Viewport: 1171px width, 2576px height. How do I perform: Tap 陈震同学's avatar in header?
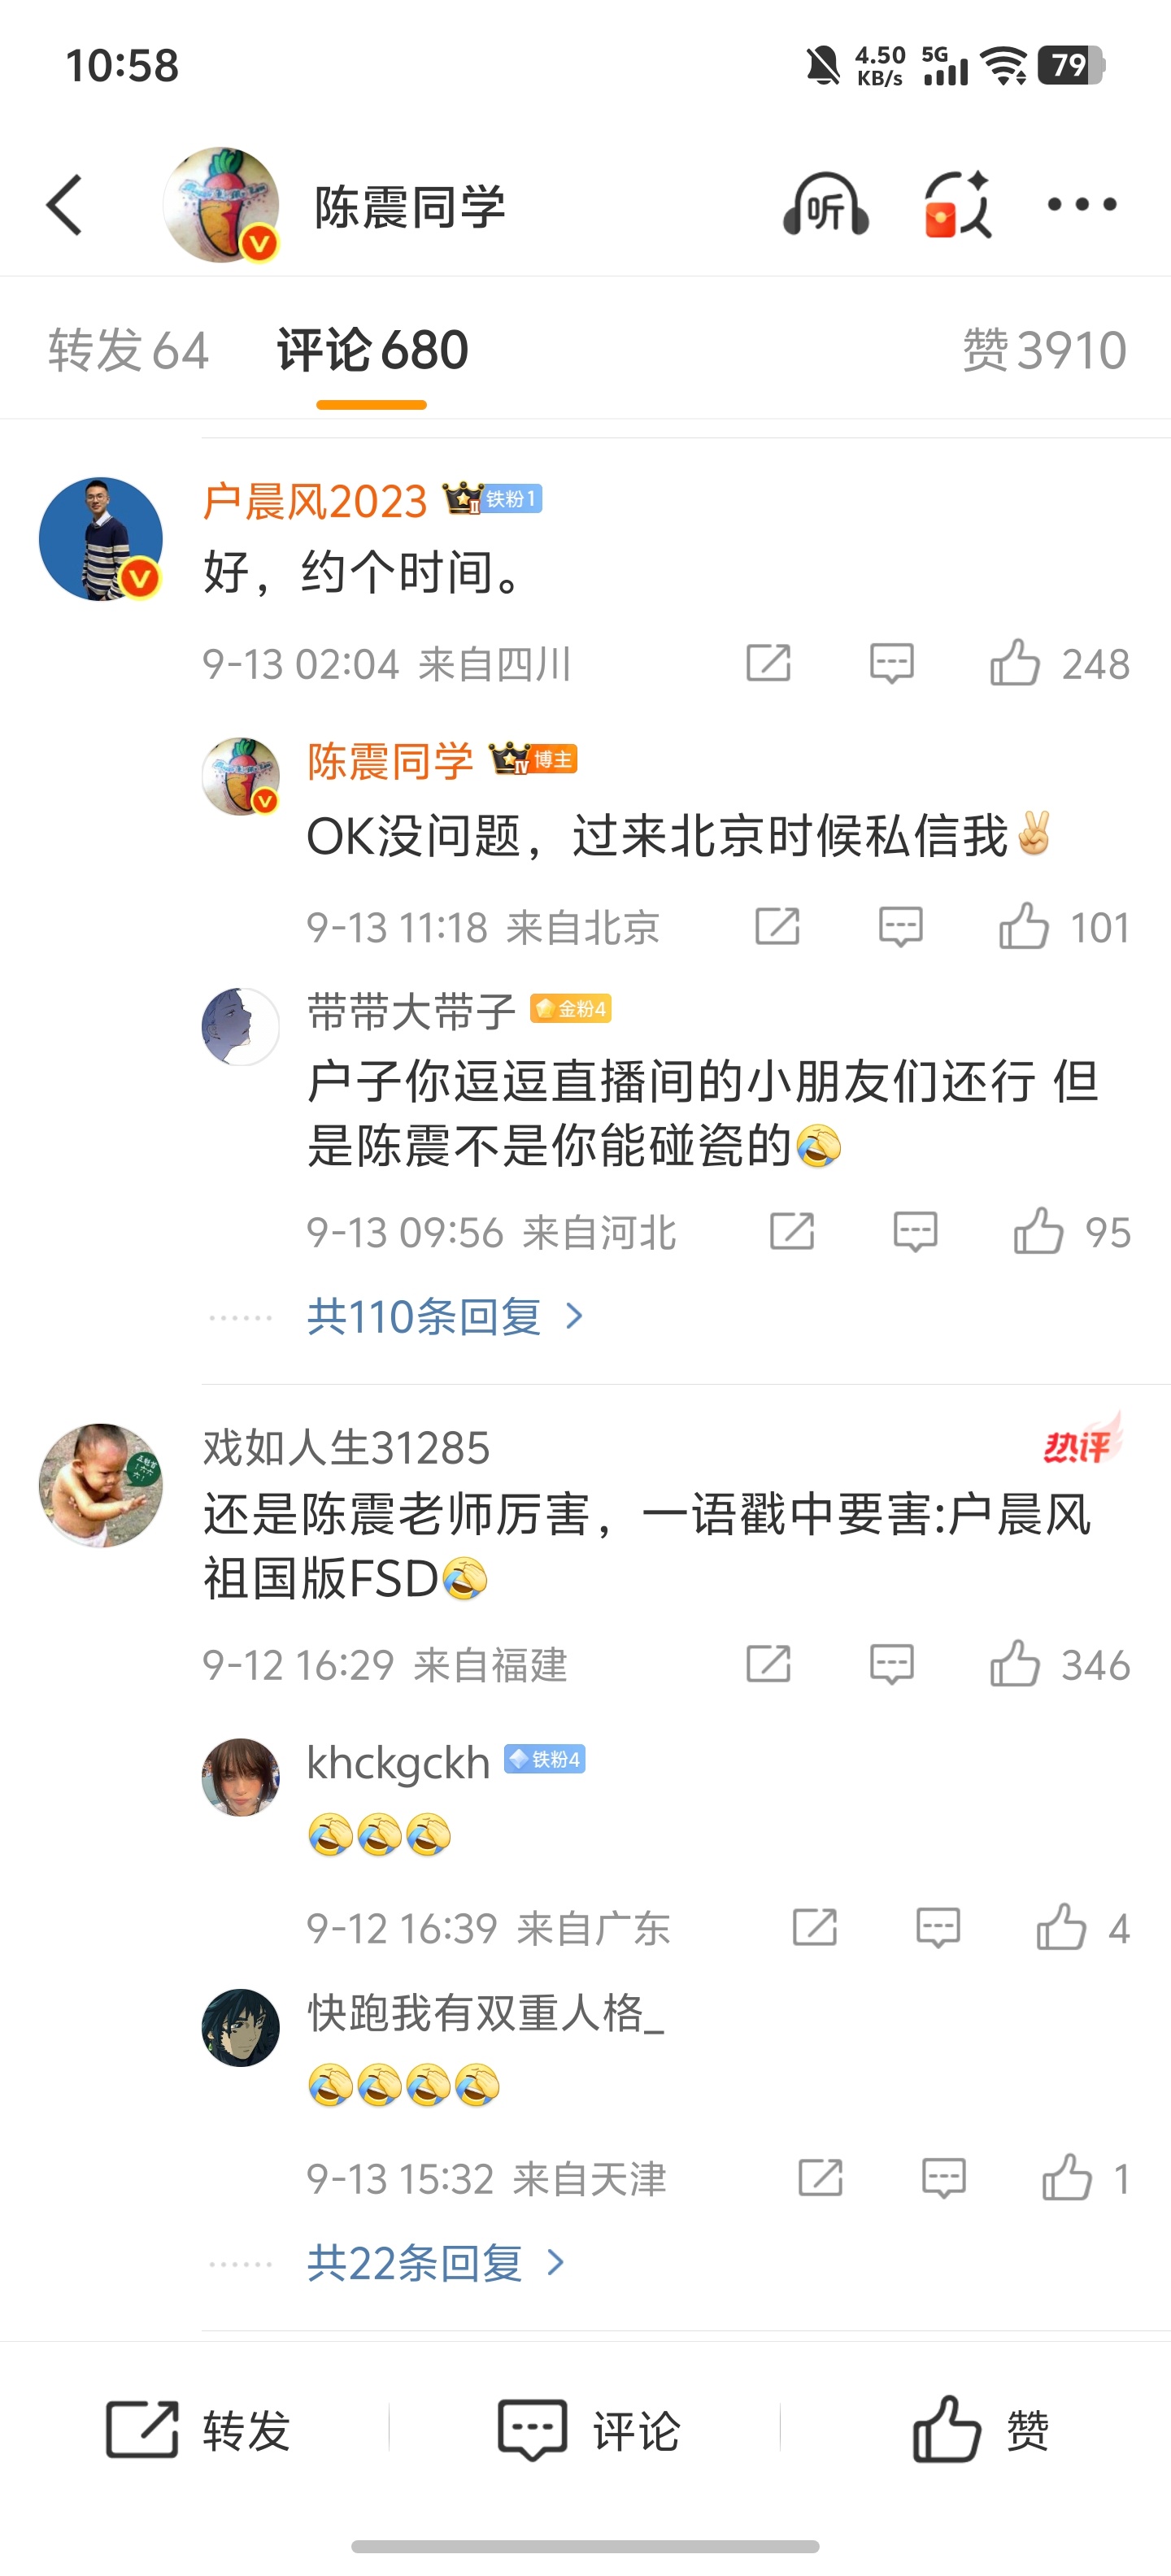point(221,205)
